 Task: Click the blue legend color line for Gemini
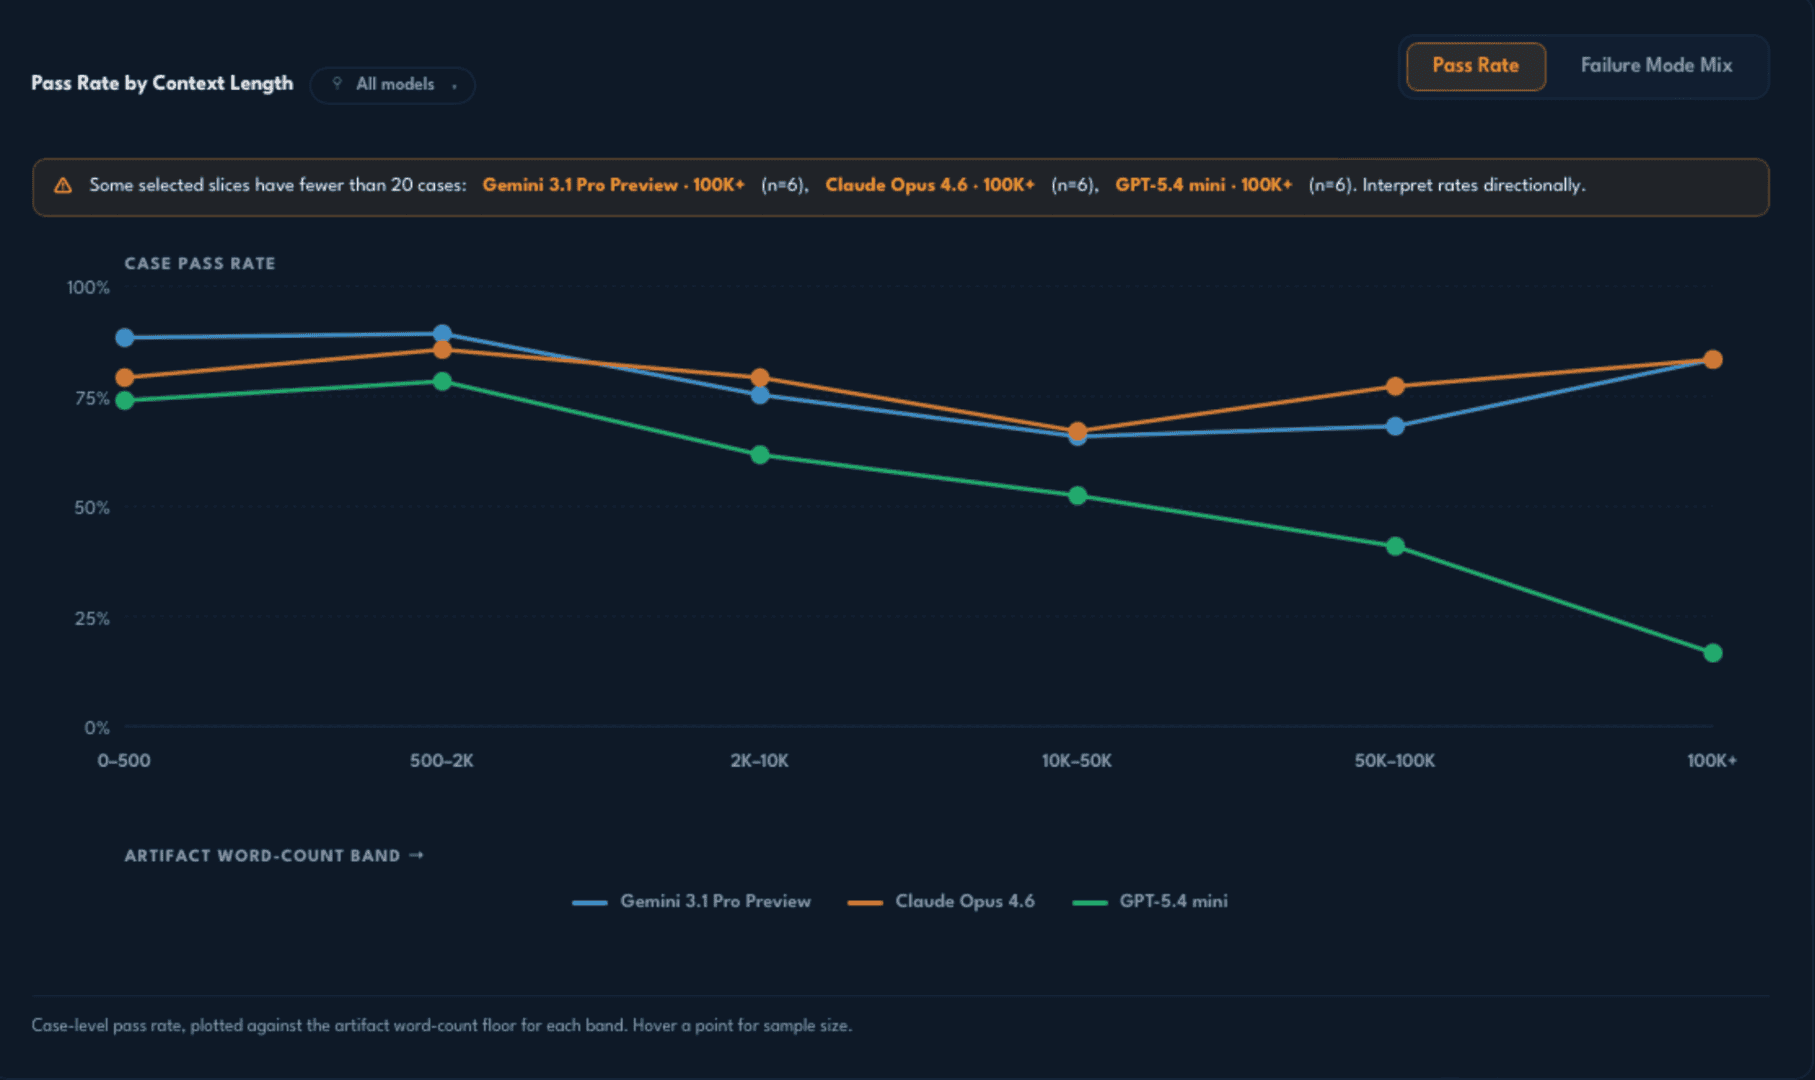pyautogui.click(x=589, y=903)
